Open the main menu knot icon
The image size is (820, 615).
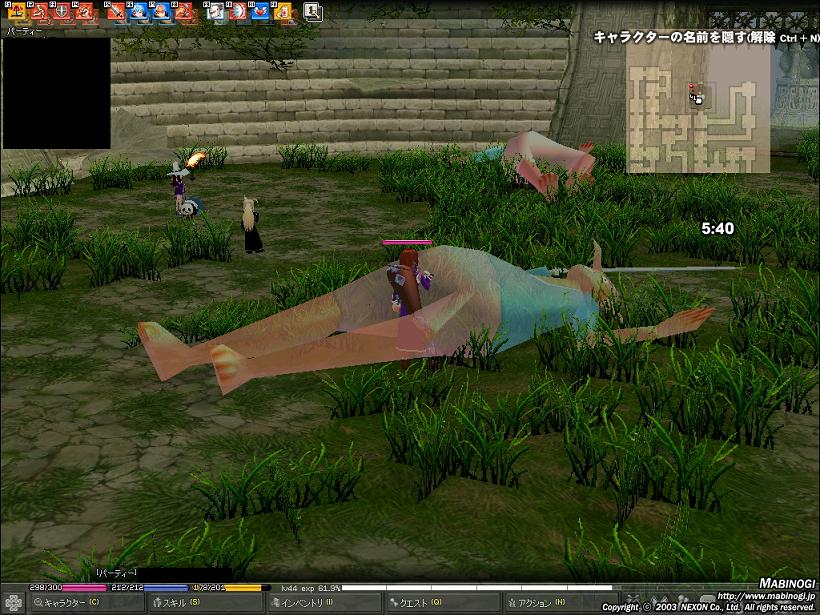(13, 603)
